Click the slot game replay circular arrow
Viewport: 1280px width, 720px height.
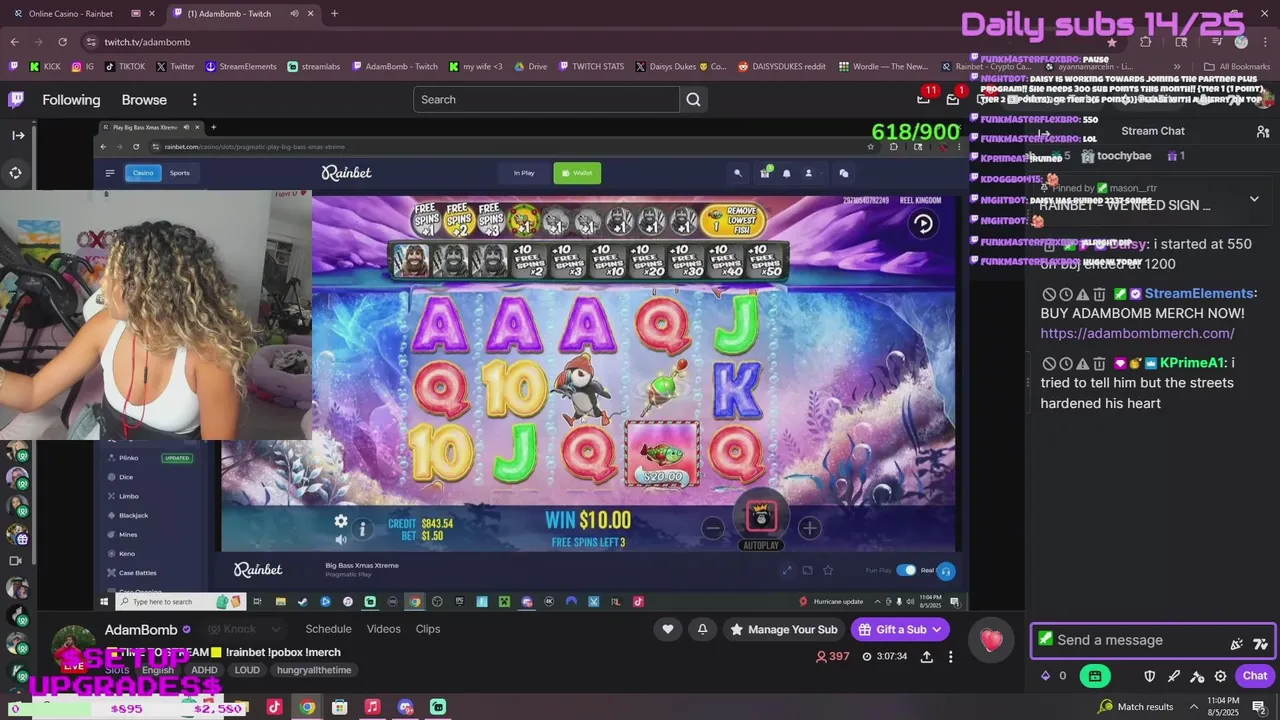coord(923,224)
